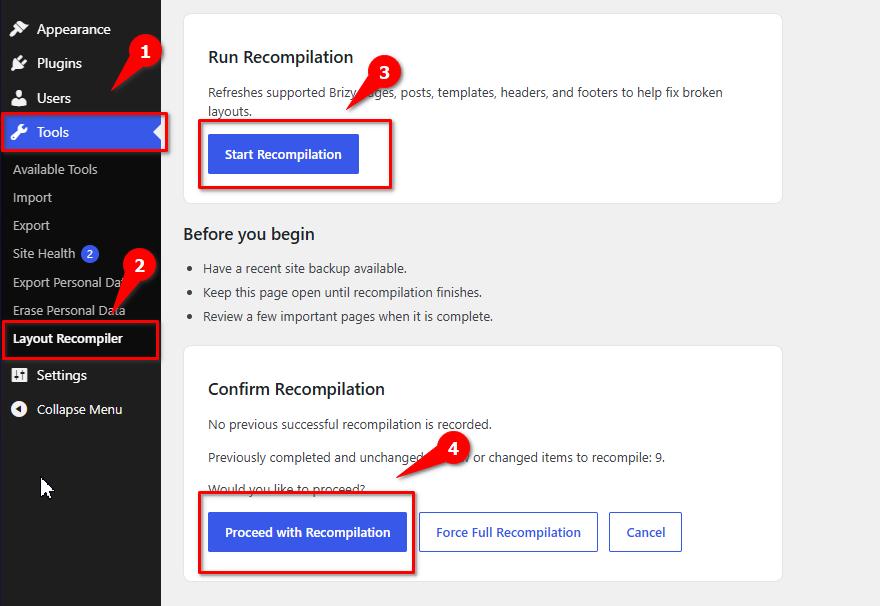Click the Appearance paintbrush icon
The image size is (880, 606).
(x=19, y=29)
